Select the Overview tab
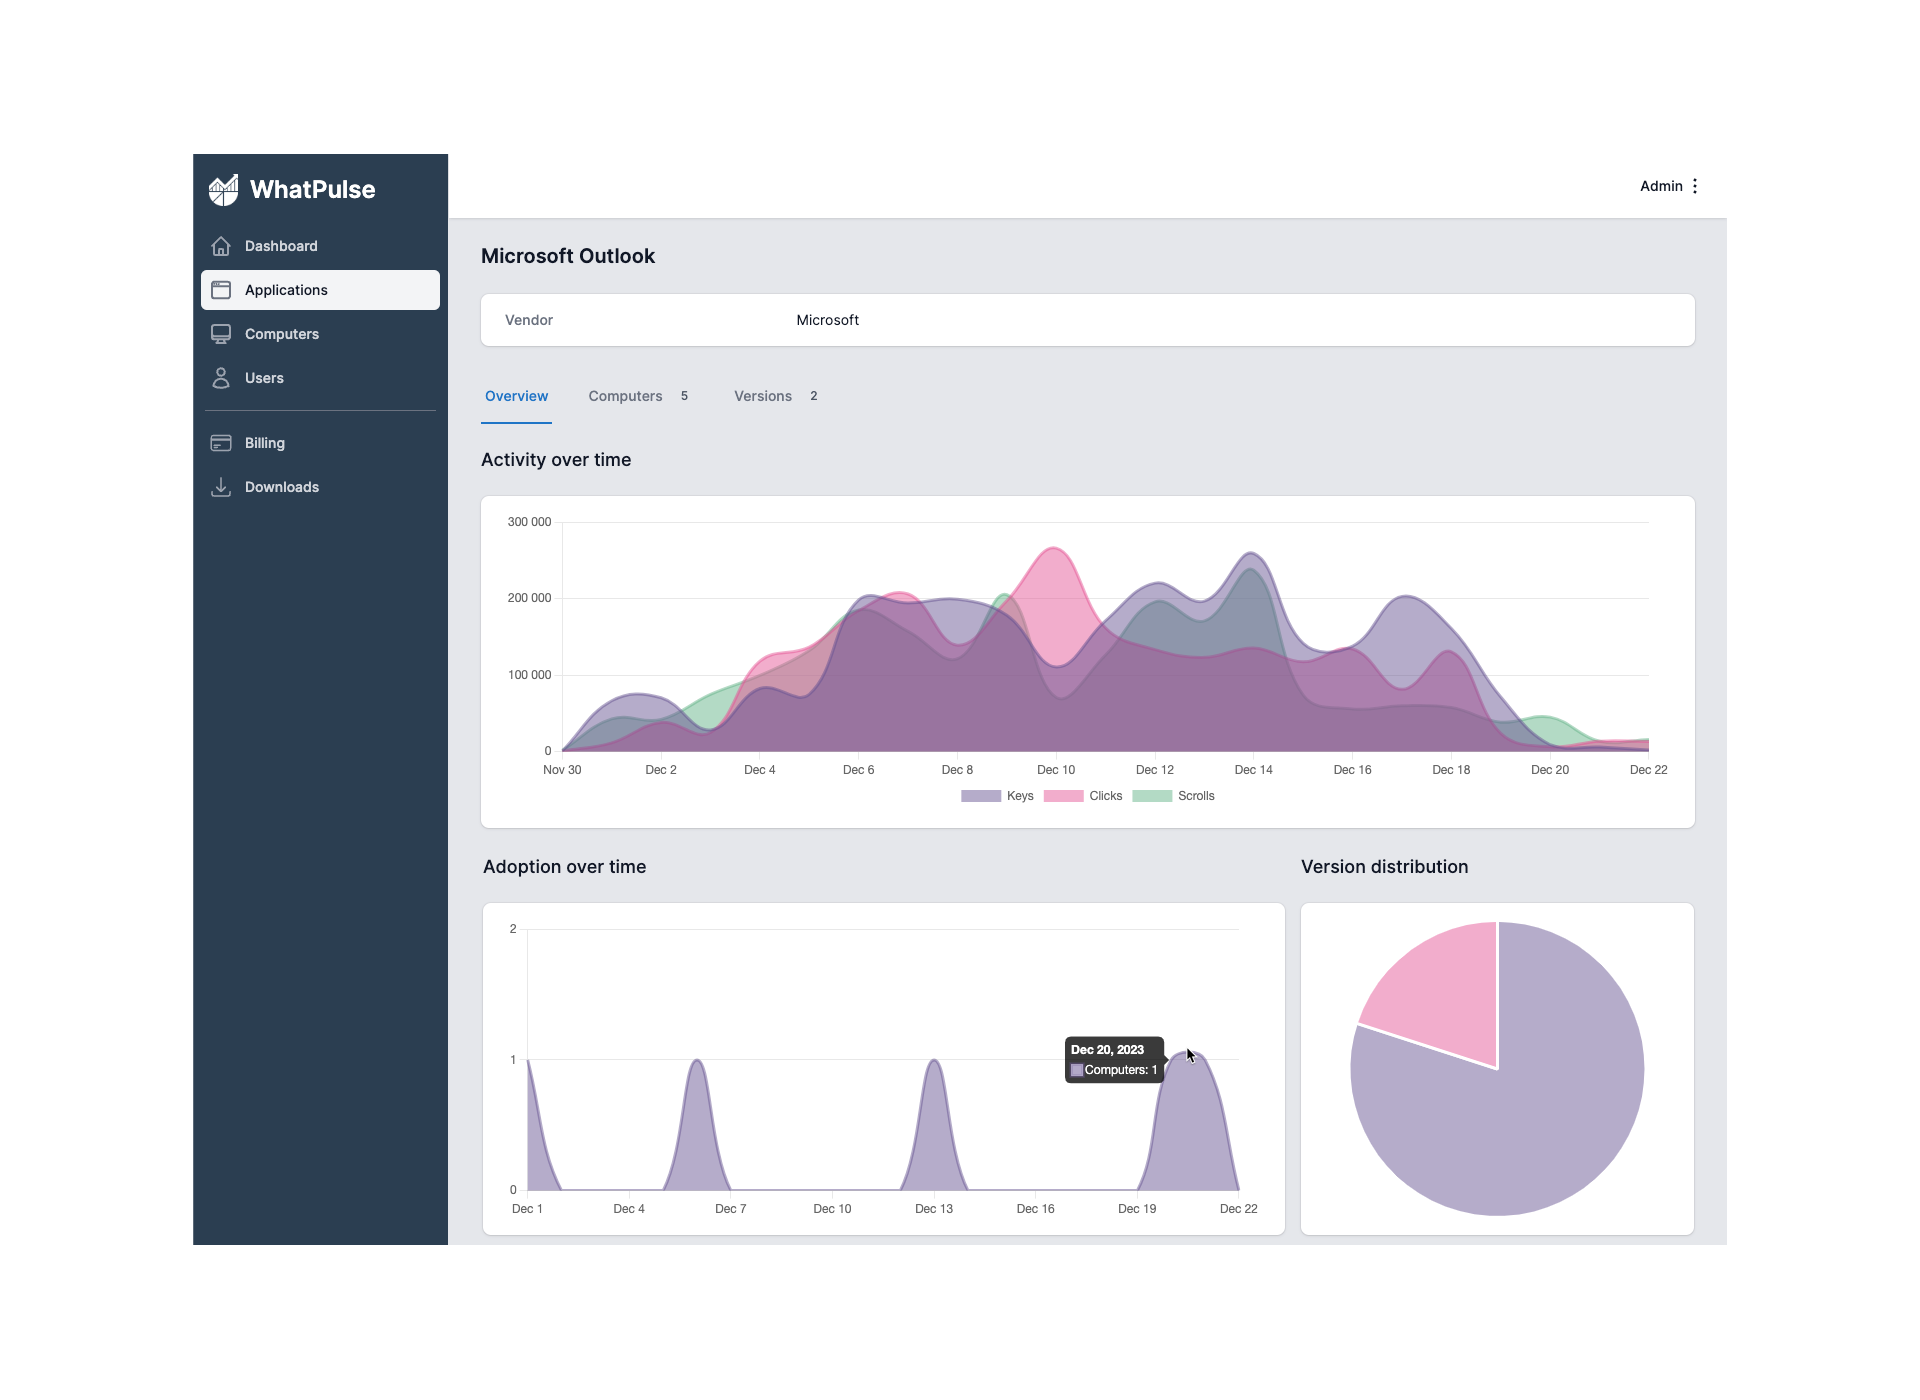This screenshot has width=1920, height=1400. point(516,396)
